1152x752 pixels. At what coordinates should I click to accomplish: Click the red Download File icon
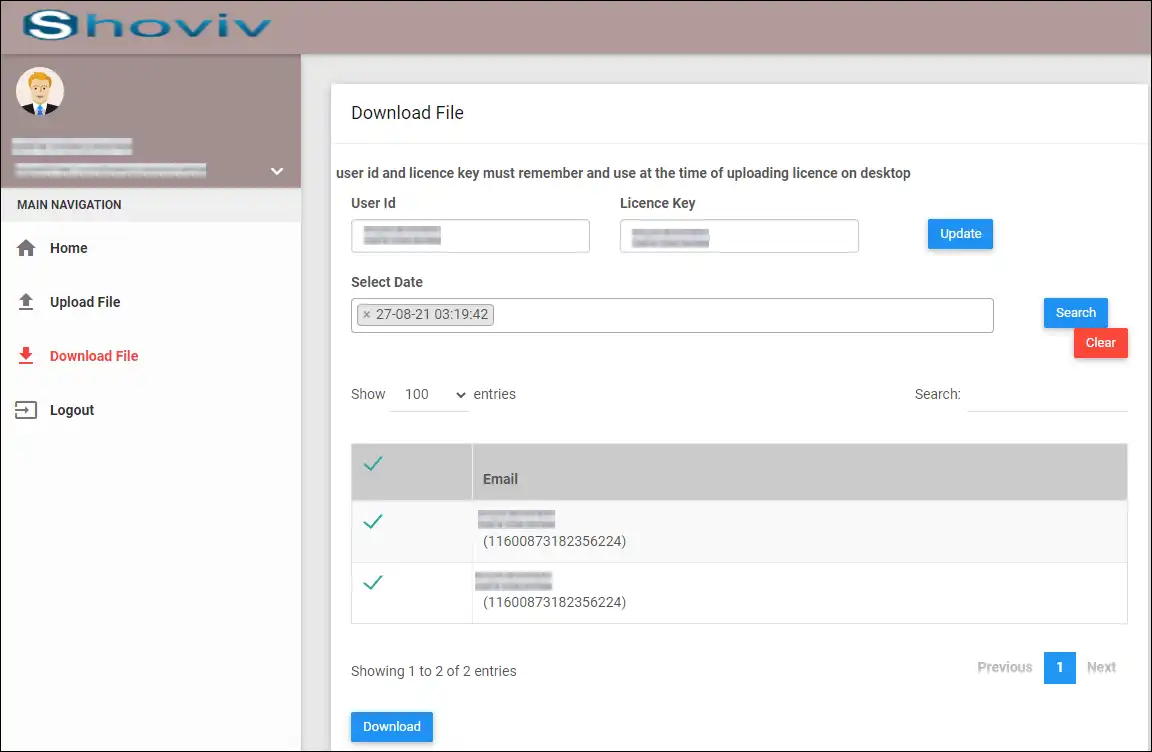[26, 356]
